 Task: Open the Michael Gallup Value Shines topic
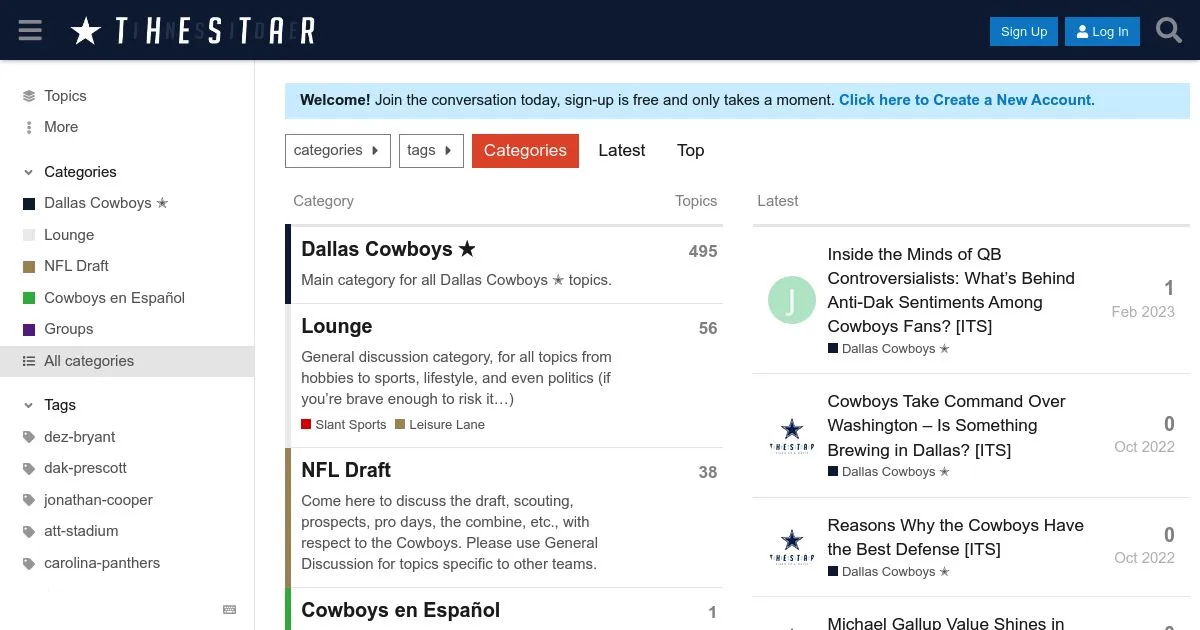tap(945, 623)
